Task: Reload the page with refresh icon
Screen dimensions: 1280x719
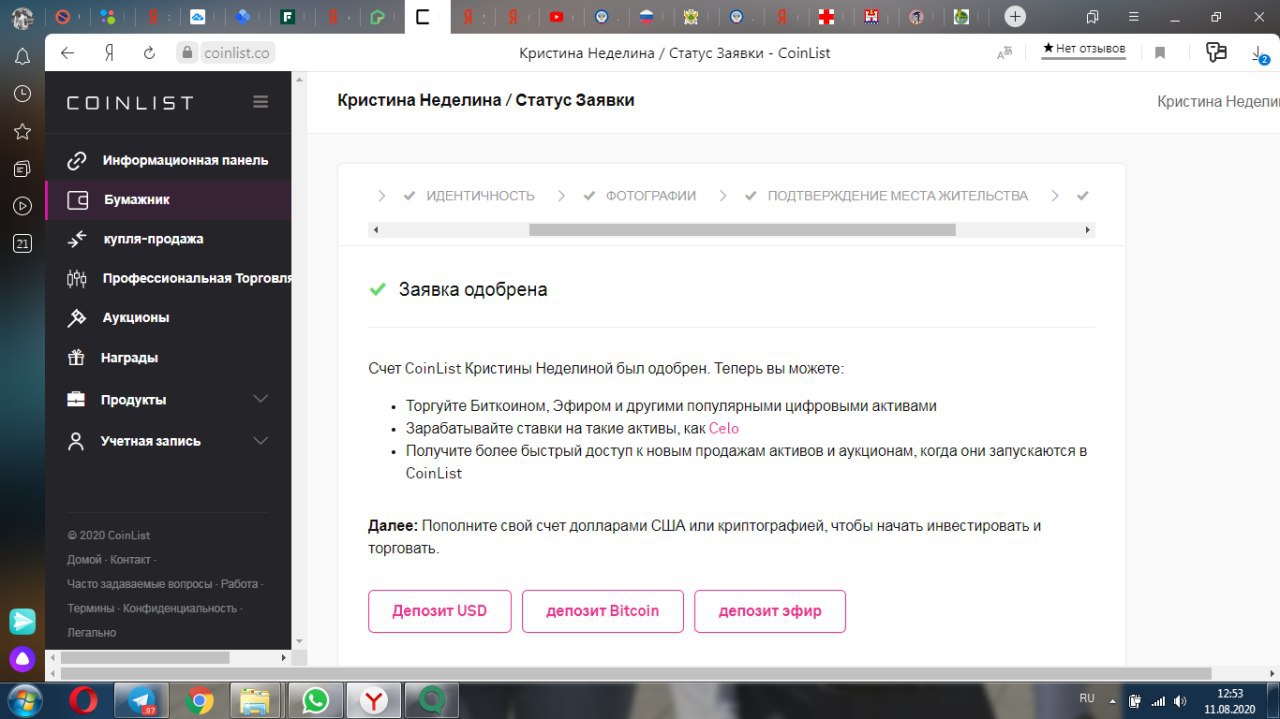Action: pos(149,53)
